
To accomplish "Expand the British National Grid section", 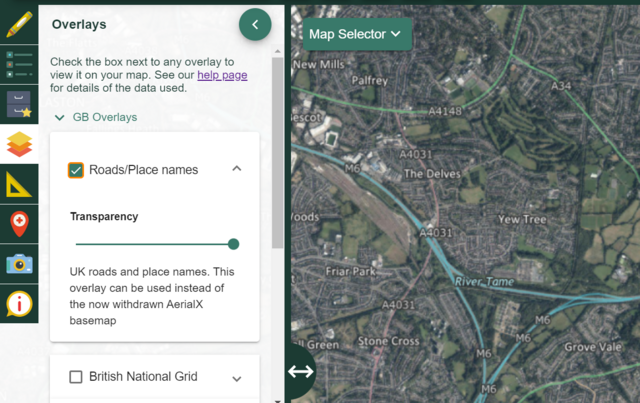I will pyautogui.click(x=237, y=378).
